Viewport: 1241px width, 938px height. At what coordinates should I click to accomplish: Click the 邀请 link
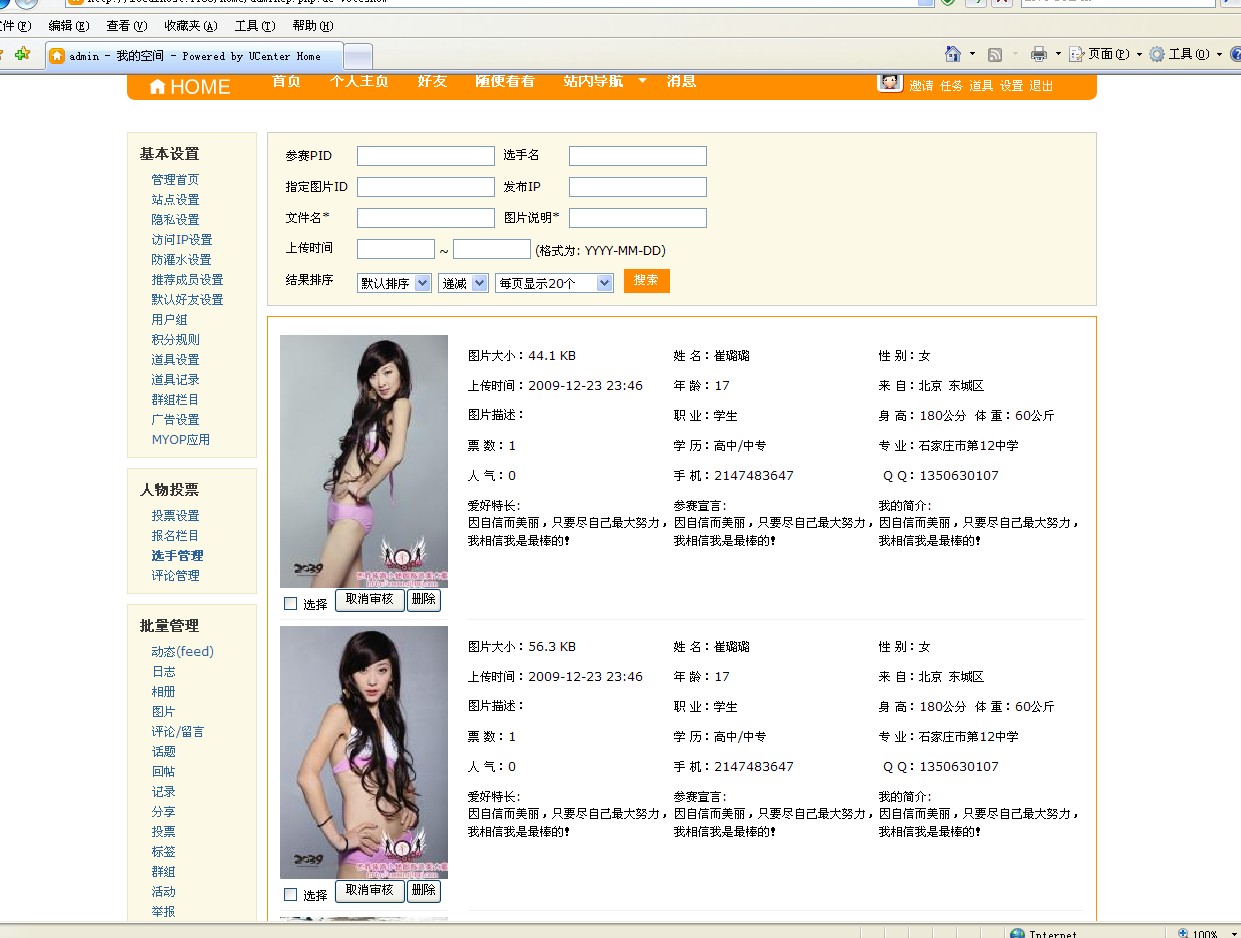[x=921, y=86]
